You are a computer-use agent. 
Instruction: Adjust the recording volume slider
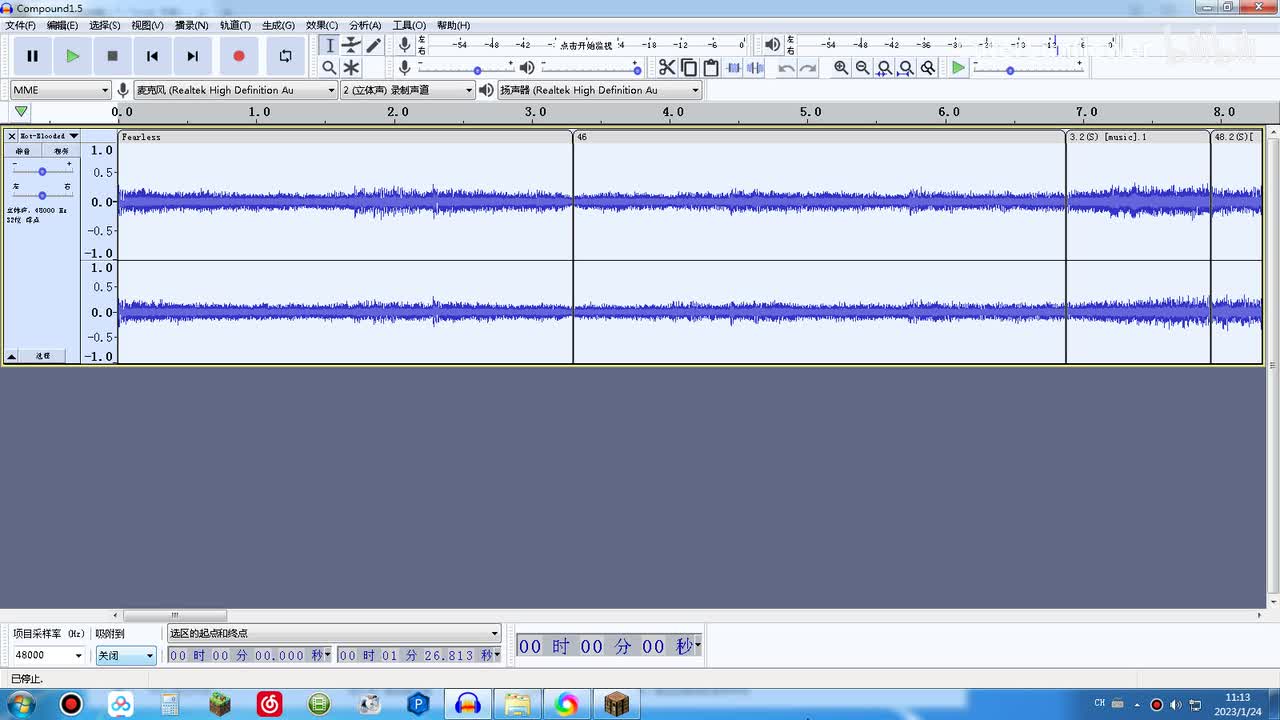(477, 69)
